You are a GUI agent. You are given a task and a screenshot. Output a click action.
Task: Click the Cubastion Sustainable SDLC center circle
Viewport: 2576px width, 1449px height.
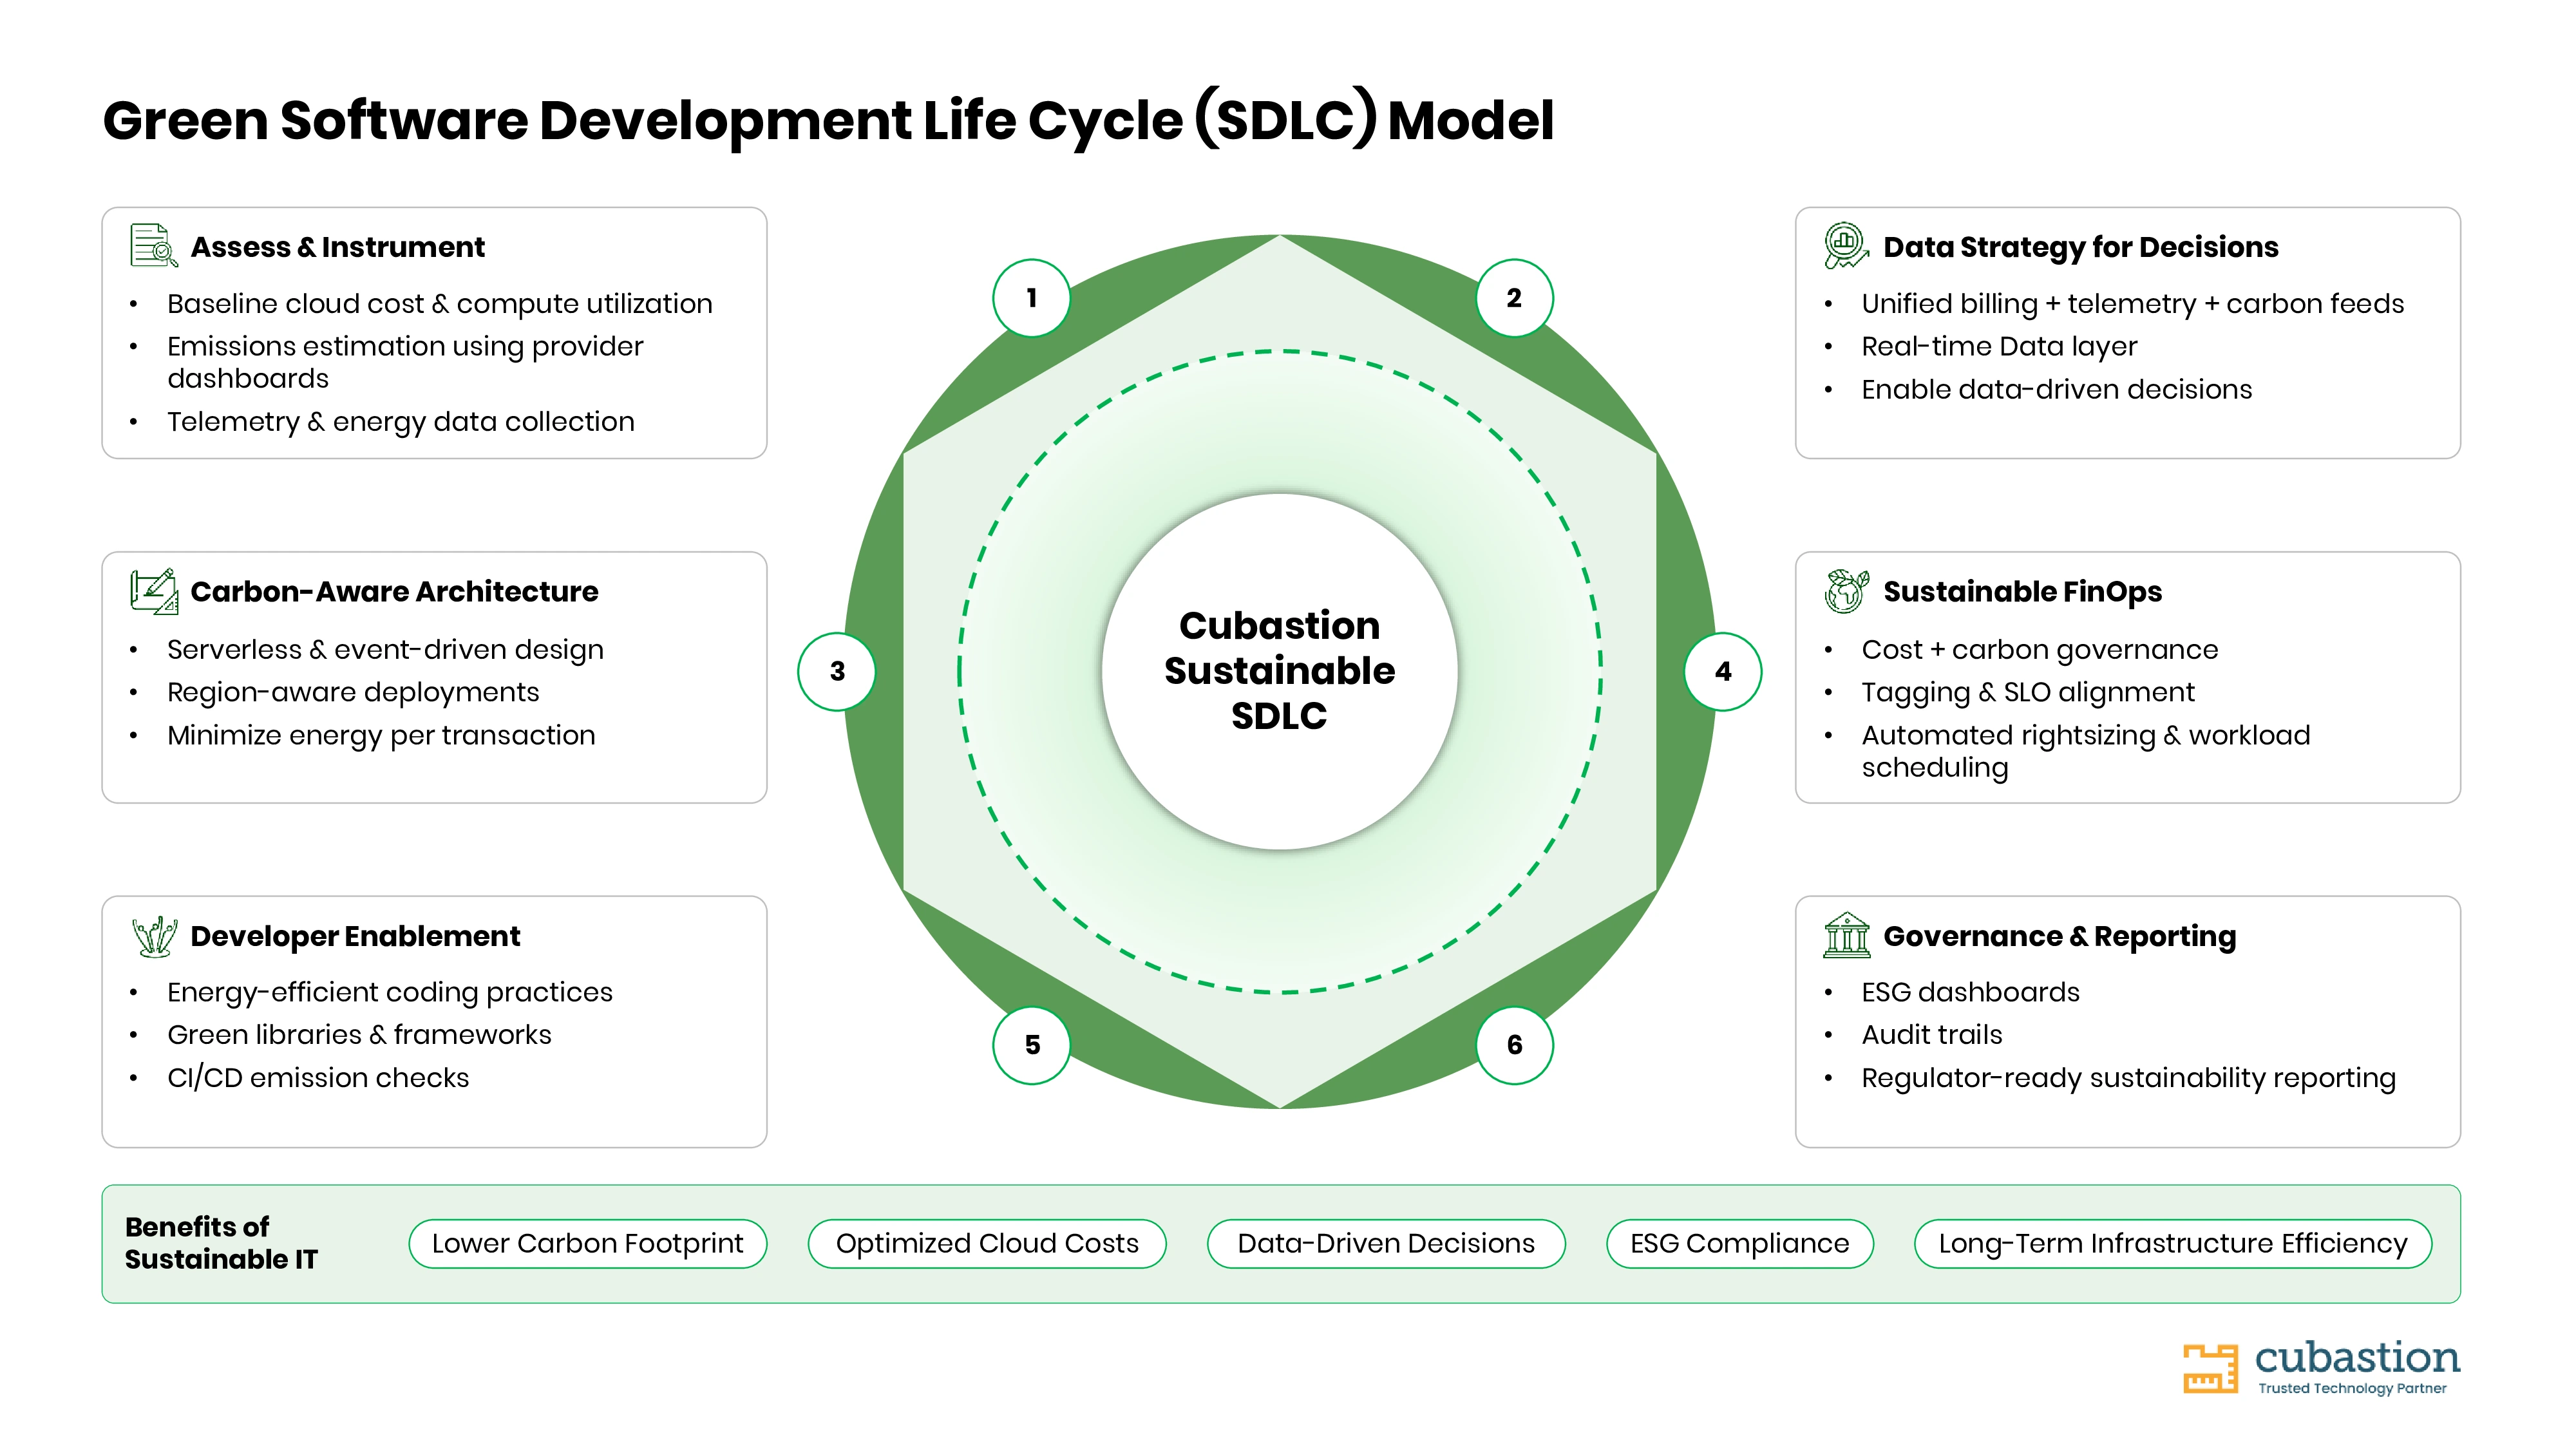coord(1280,671)
